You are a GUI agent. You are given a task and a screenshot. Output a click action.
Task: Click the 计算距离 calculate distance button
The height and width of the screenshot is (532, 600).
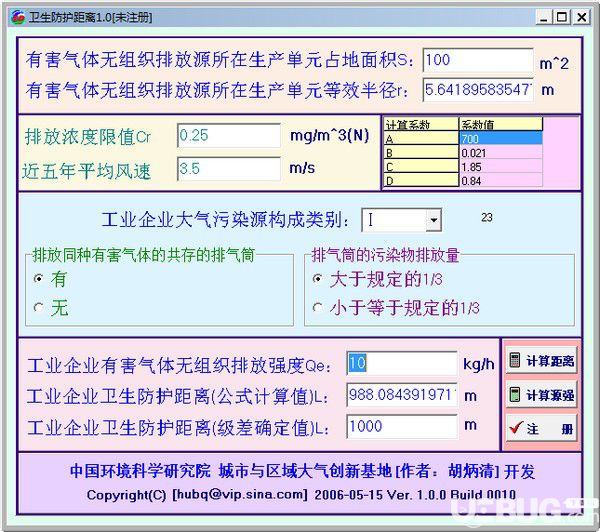tap(541, 361)
